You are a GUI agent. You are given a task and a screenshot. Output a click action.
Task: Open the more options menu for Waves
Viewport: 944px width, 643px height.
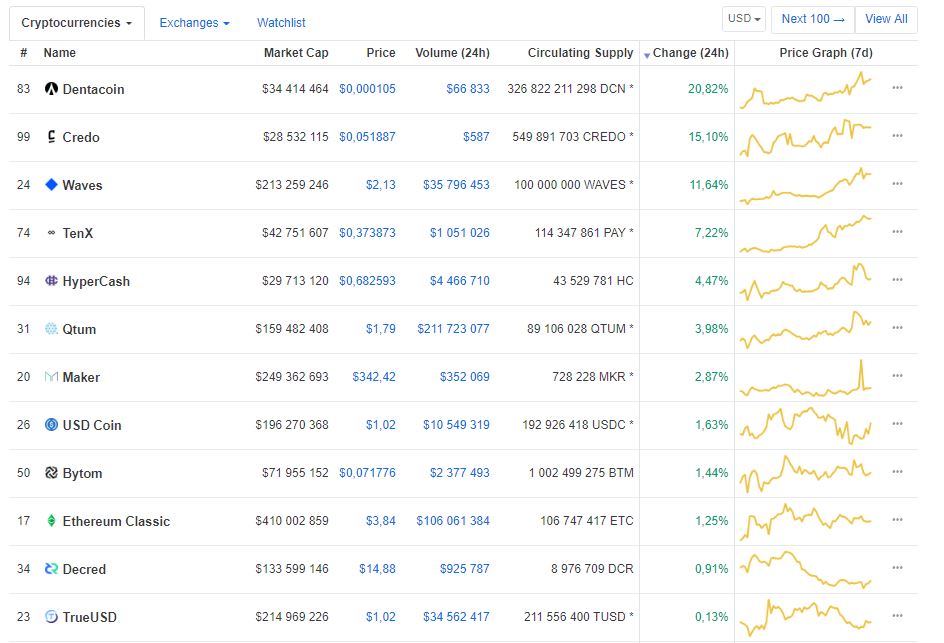(897, 184)
